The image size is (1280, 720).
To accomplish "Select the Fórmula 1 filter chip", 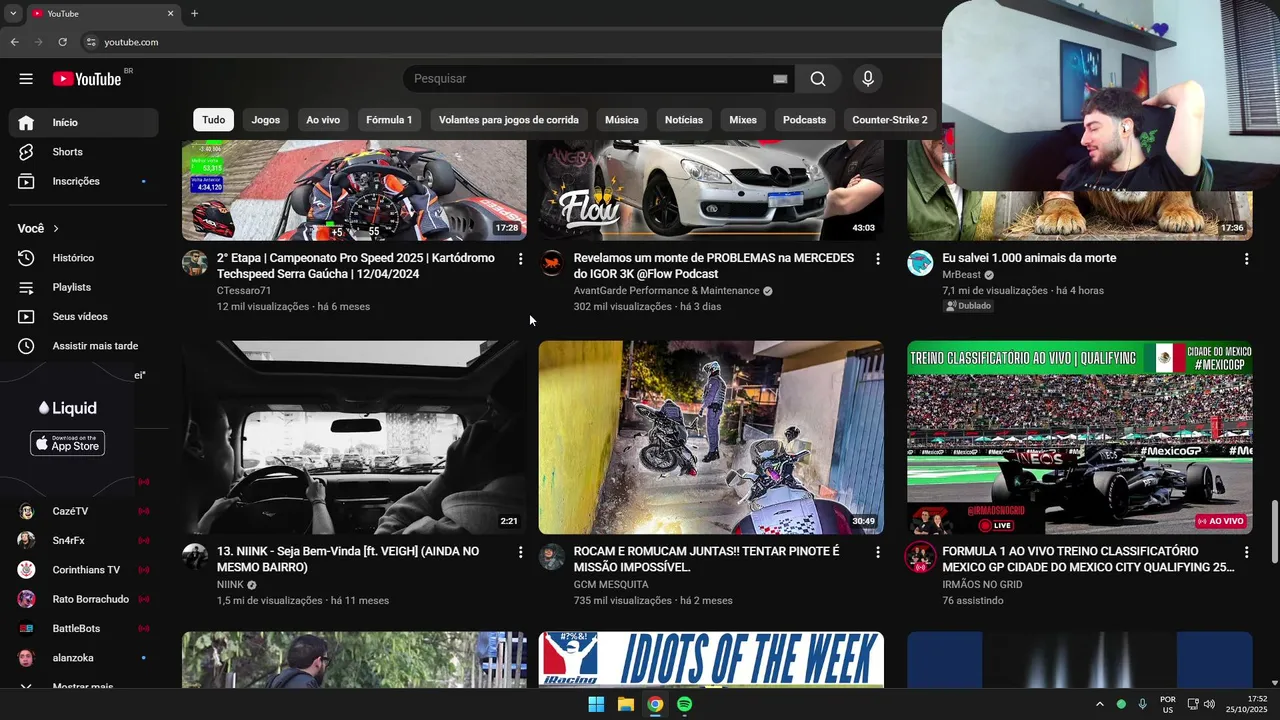I will click(x=389, y=120).
